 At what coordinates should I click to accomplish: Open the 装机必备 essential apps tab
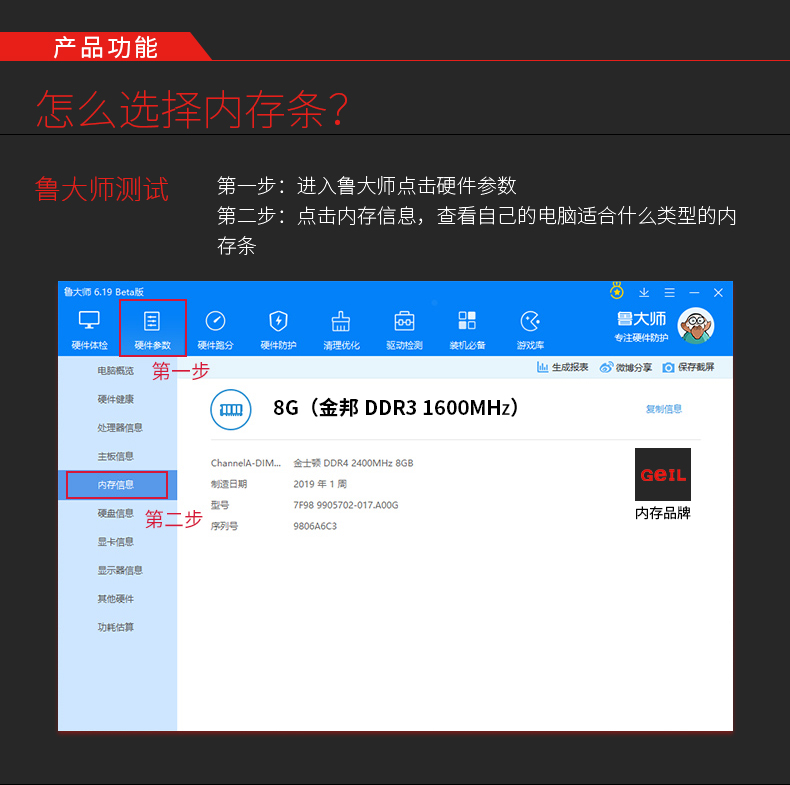pyautogui.click(x=467, y=330)
